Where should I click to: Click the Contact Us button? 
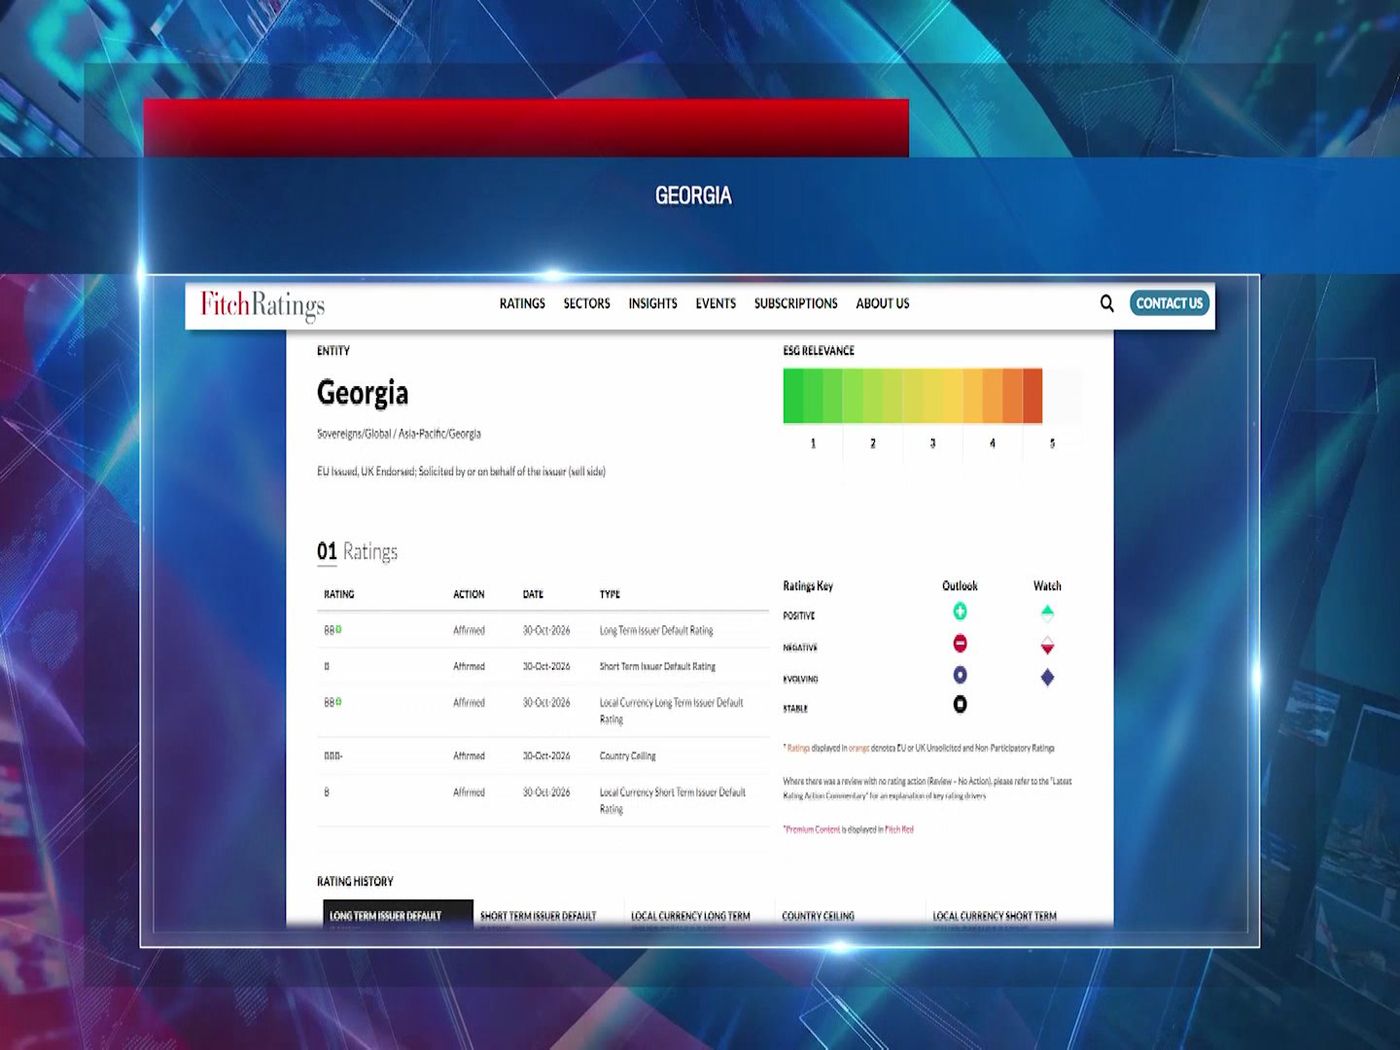click(1169, 303)
